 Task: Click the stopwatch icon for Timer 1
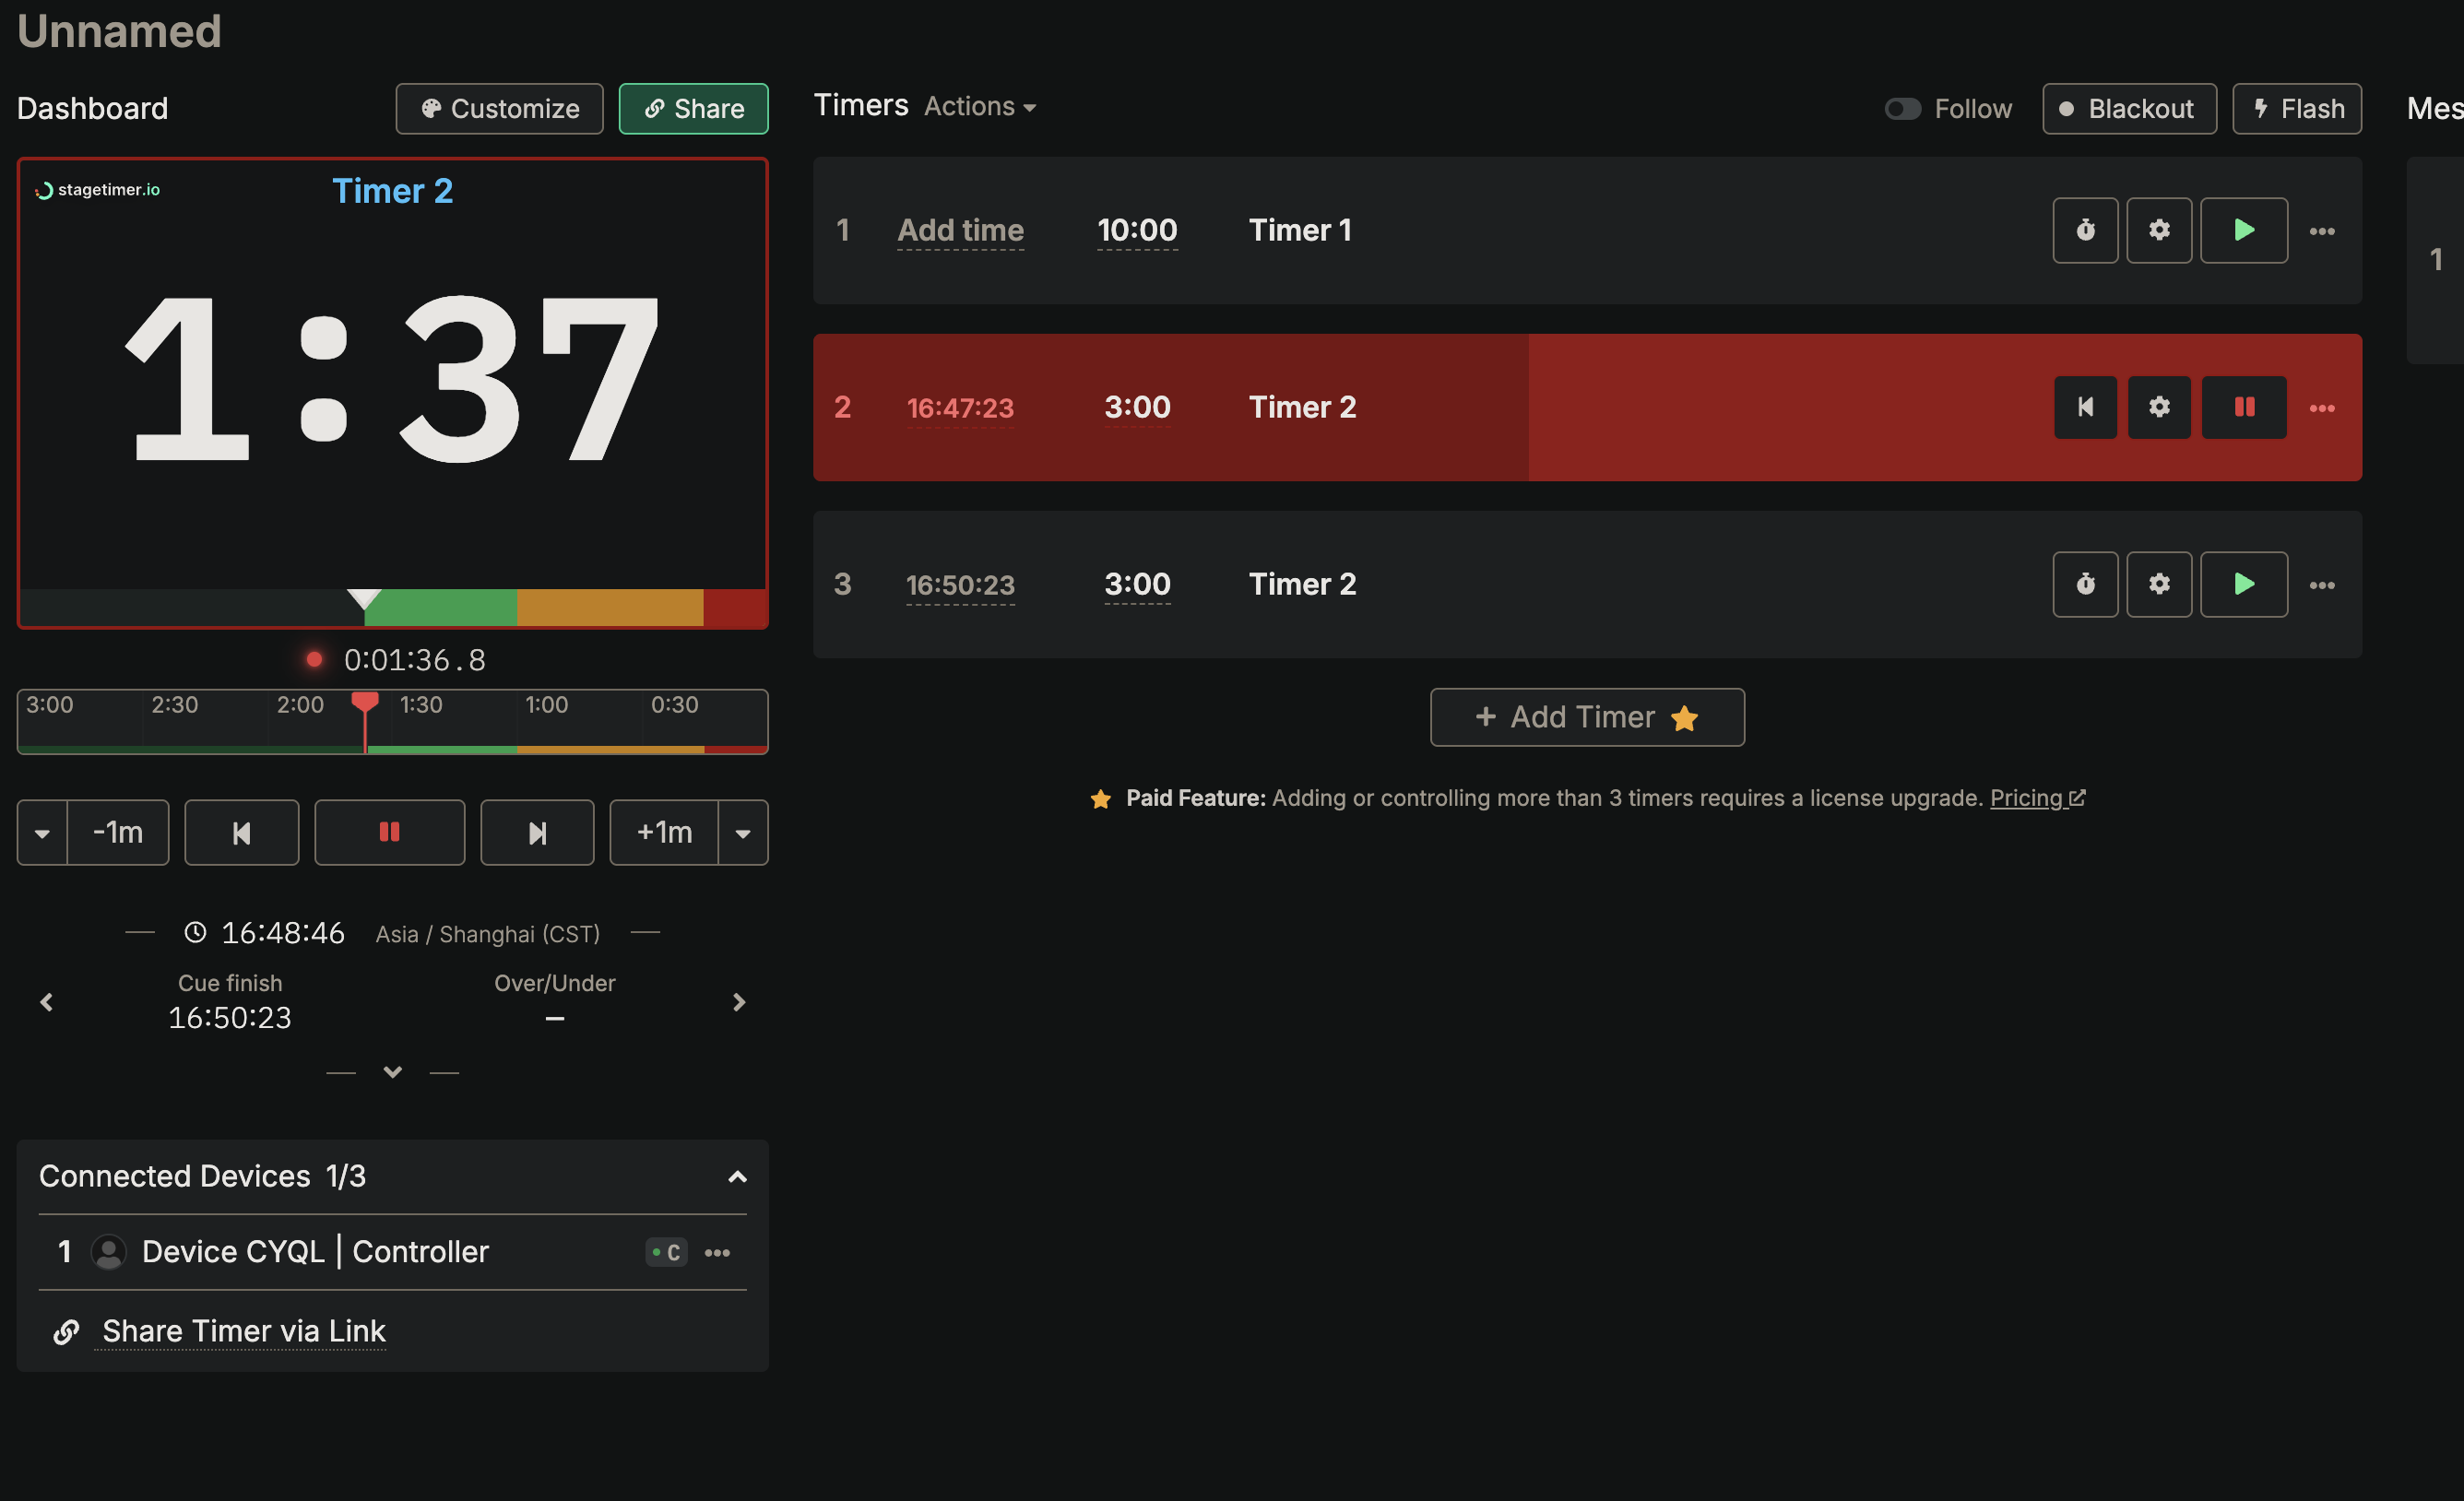[2085, 230]
